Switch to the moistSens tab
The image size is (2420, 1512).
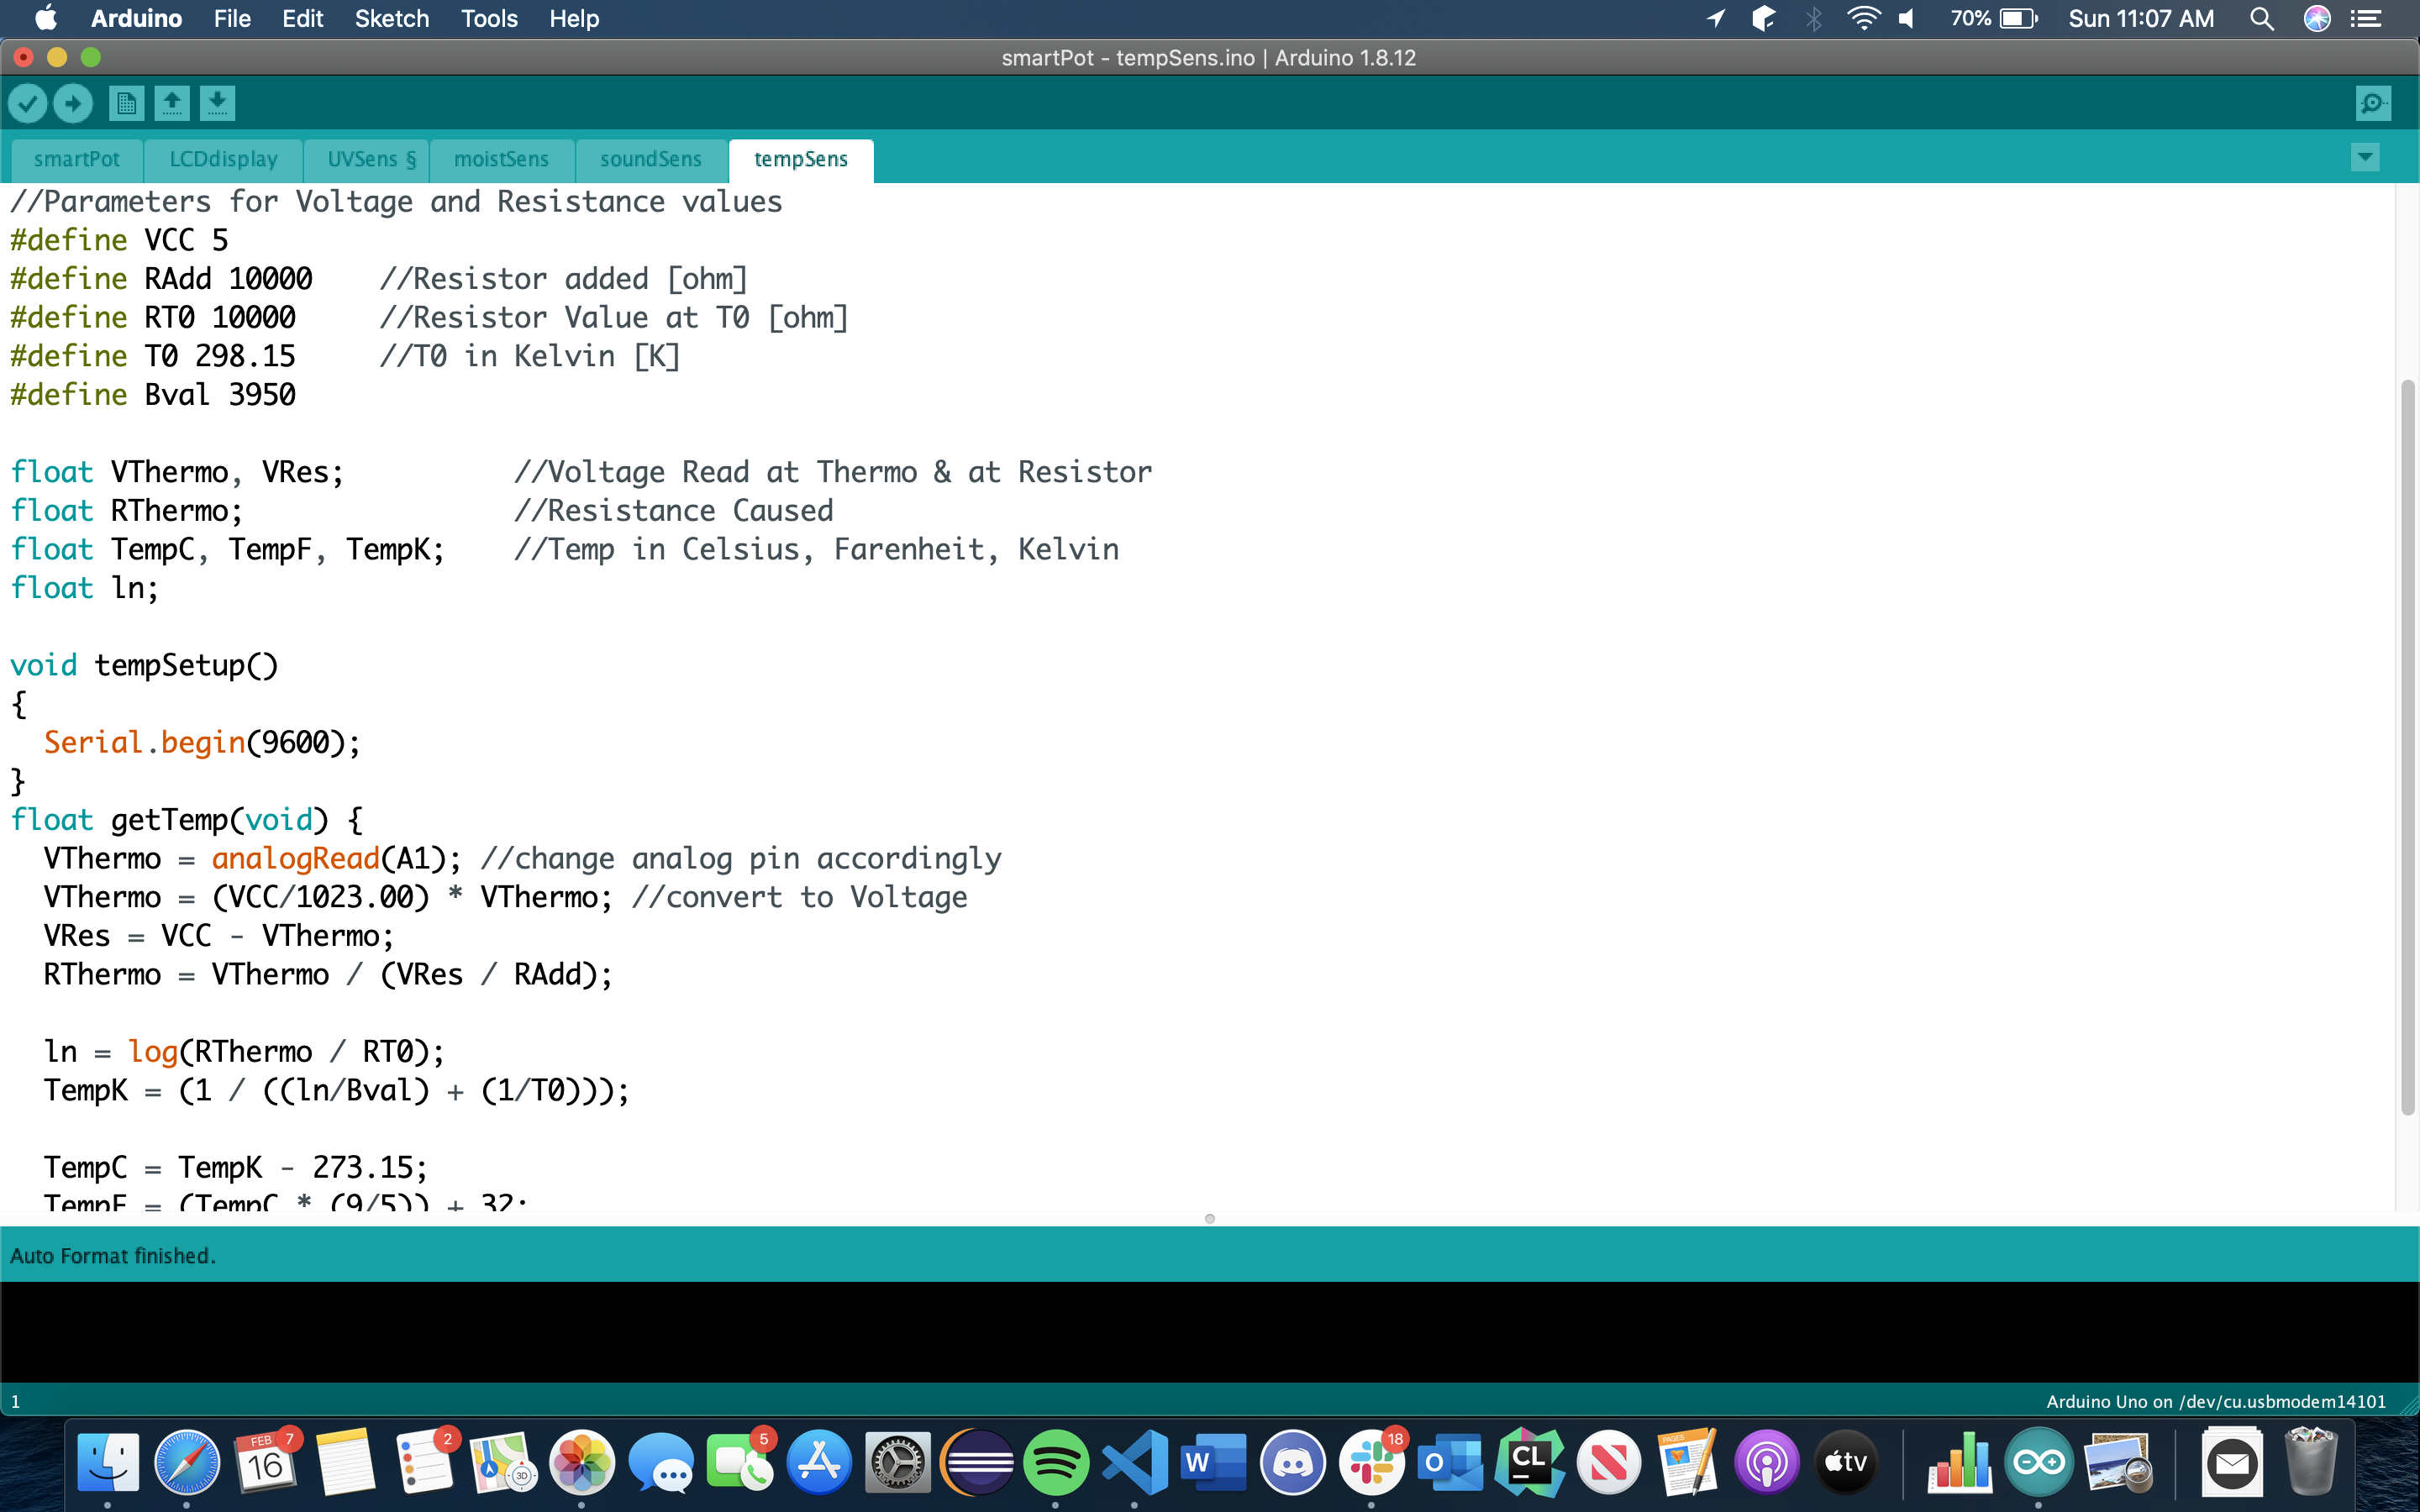501,160
